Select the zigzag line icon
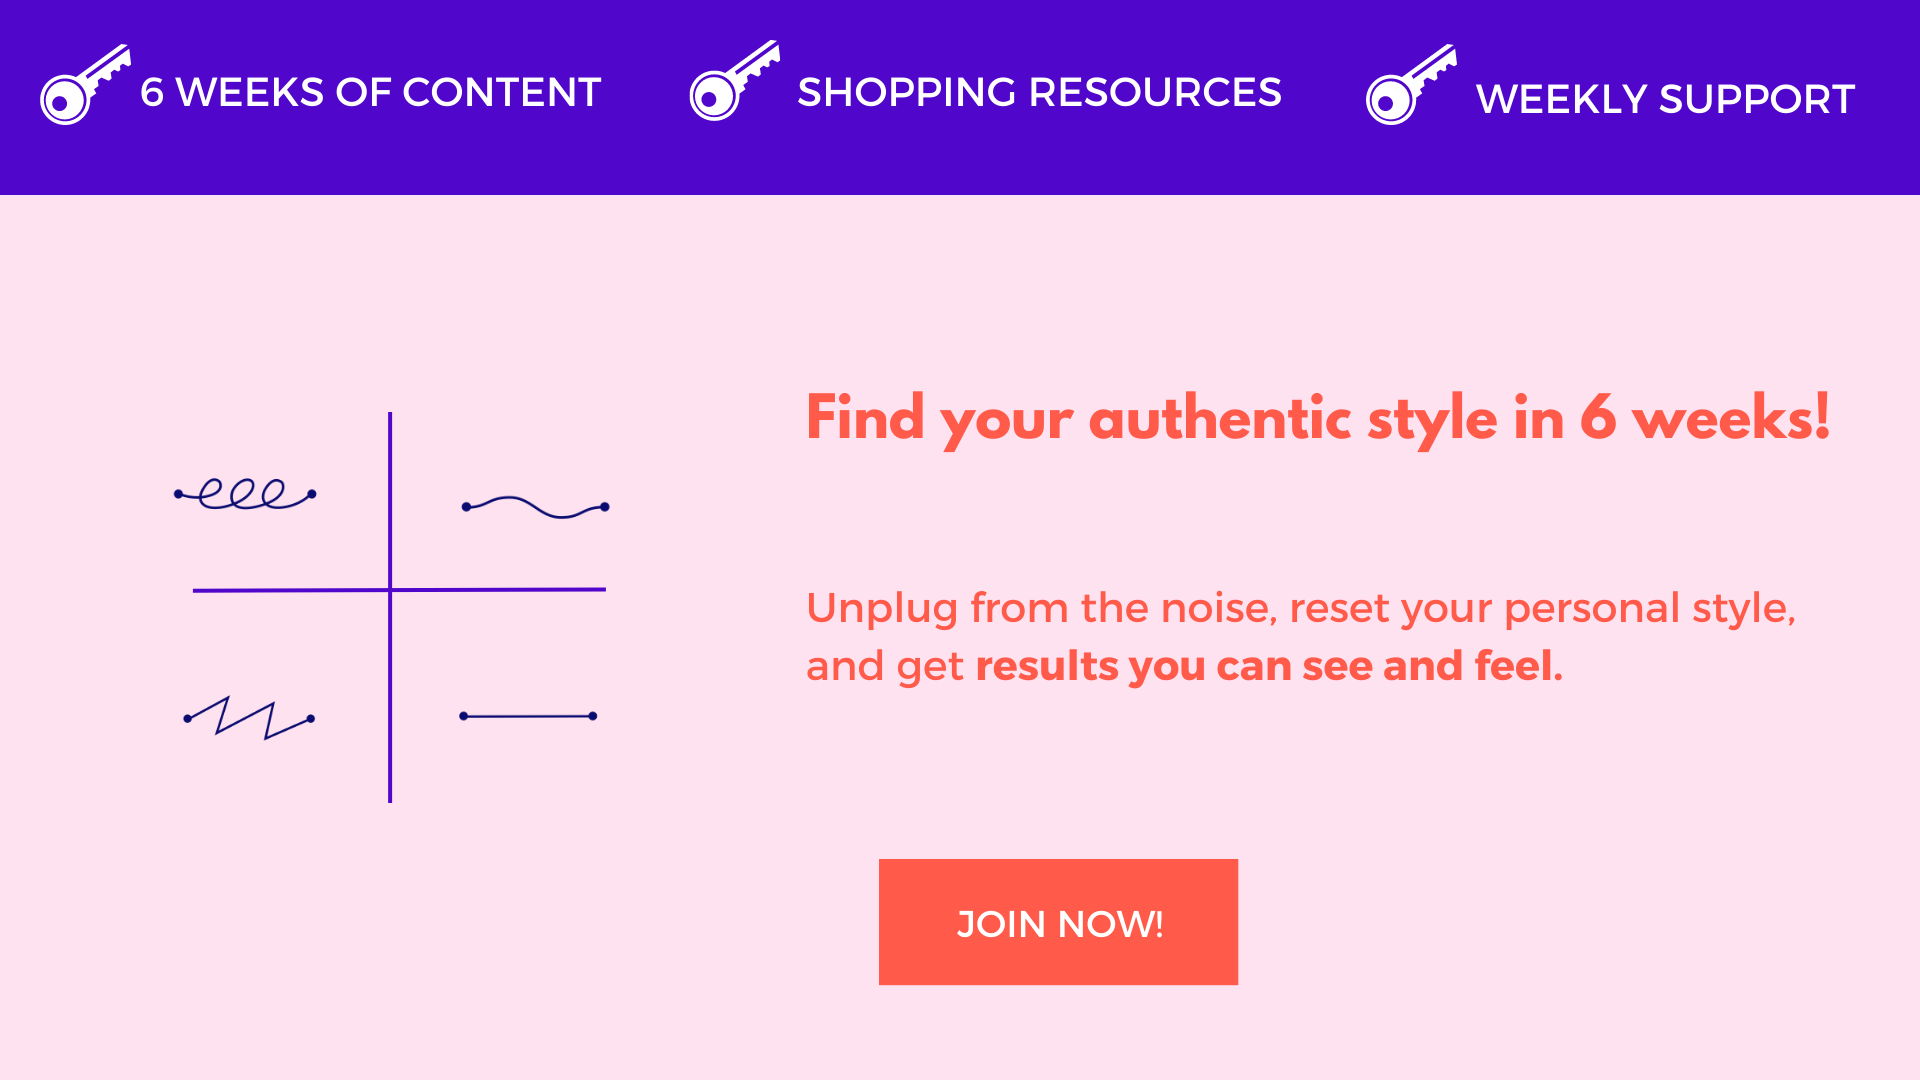The width and height of the screenshot is (1920, 1080). (x=249, y=718)
